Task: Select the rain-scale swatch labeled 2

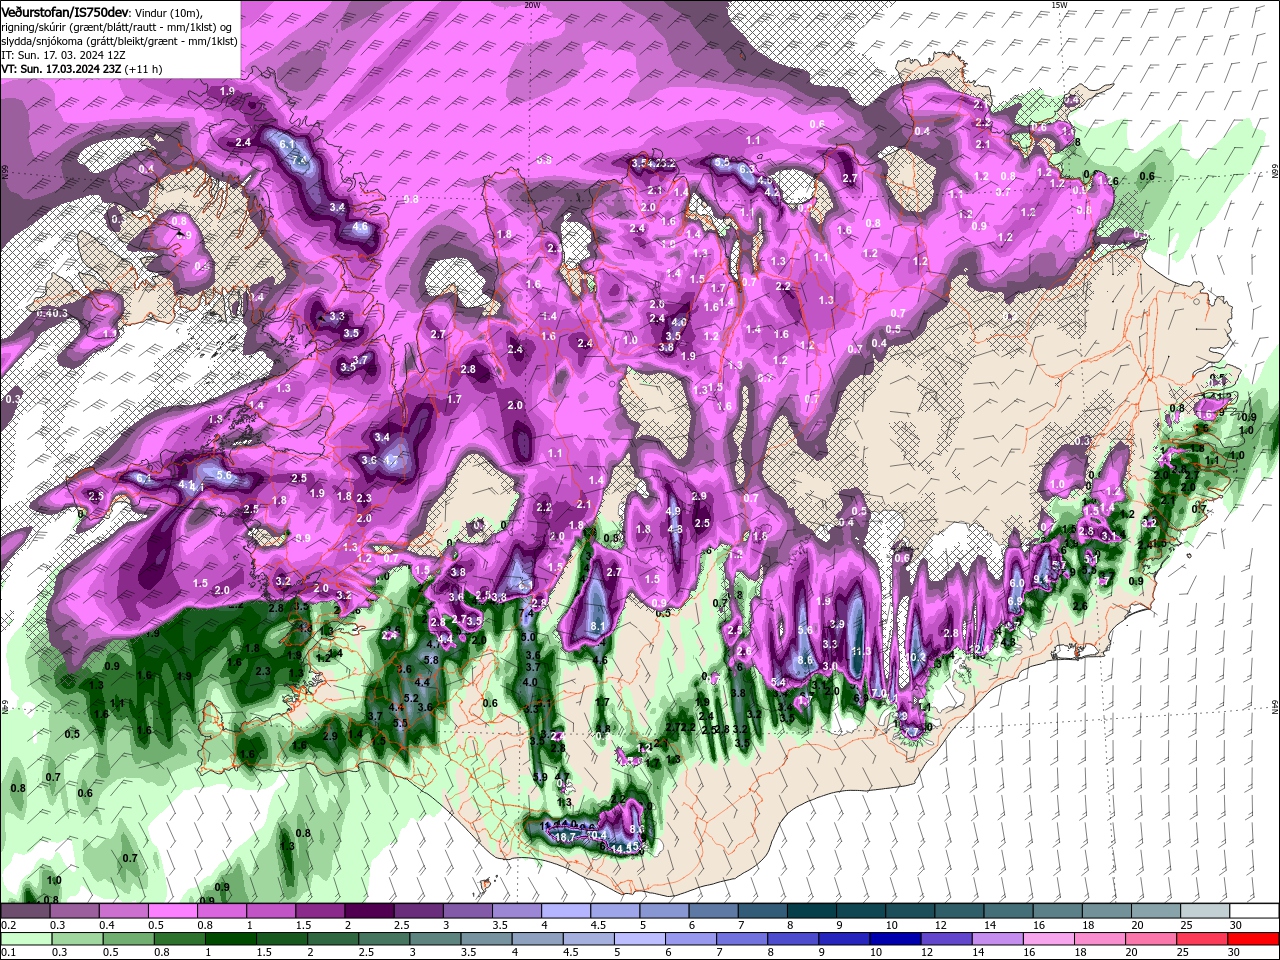Action: pos(333,939)
